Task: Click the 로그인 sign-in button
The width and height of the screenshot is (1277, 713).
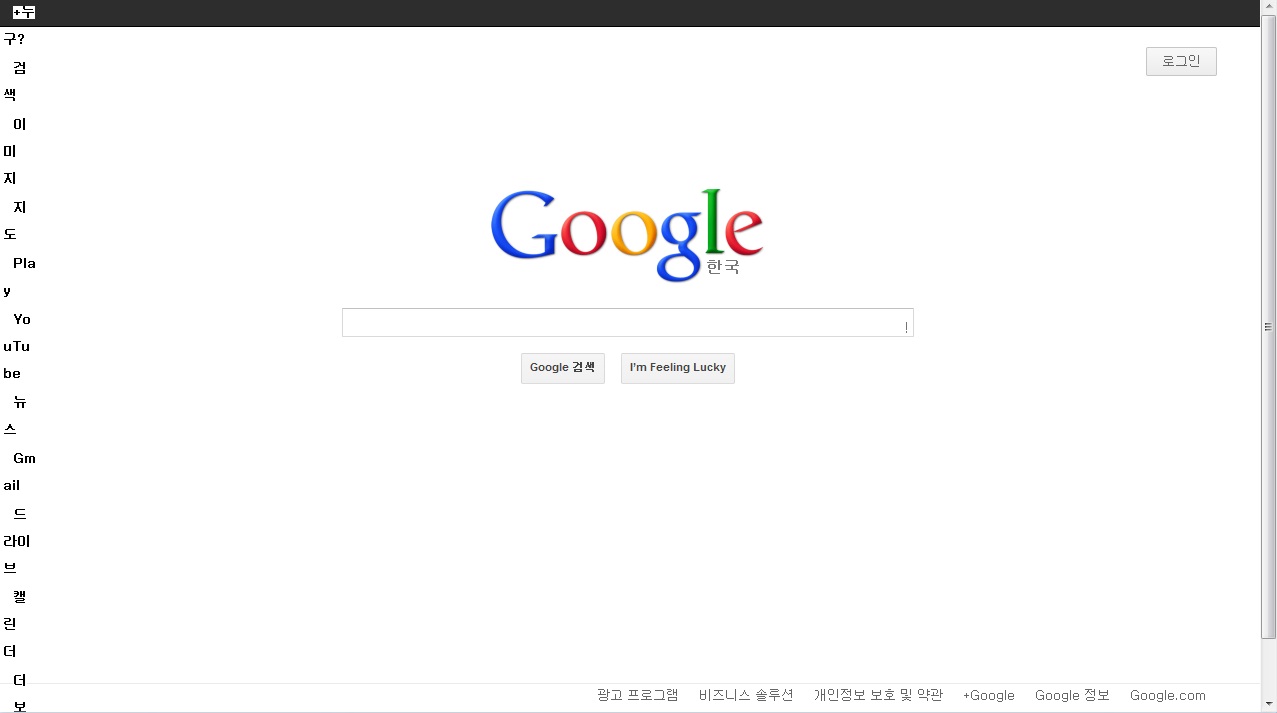Action: pos(1181,61)
